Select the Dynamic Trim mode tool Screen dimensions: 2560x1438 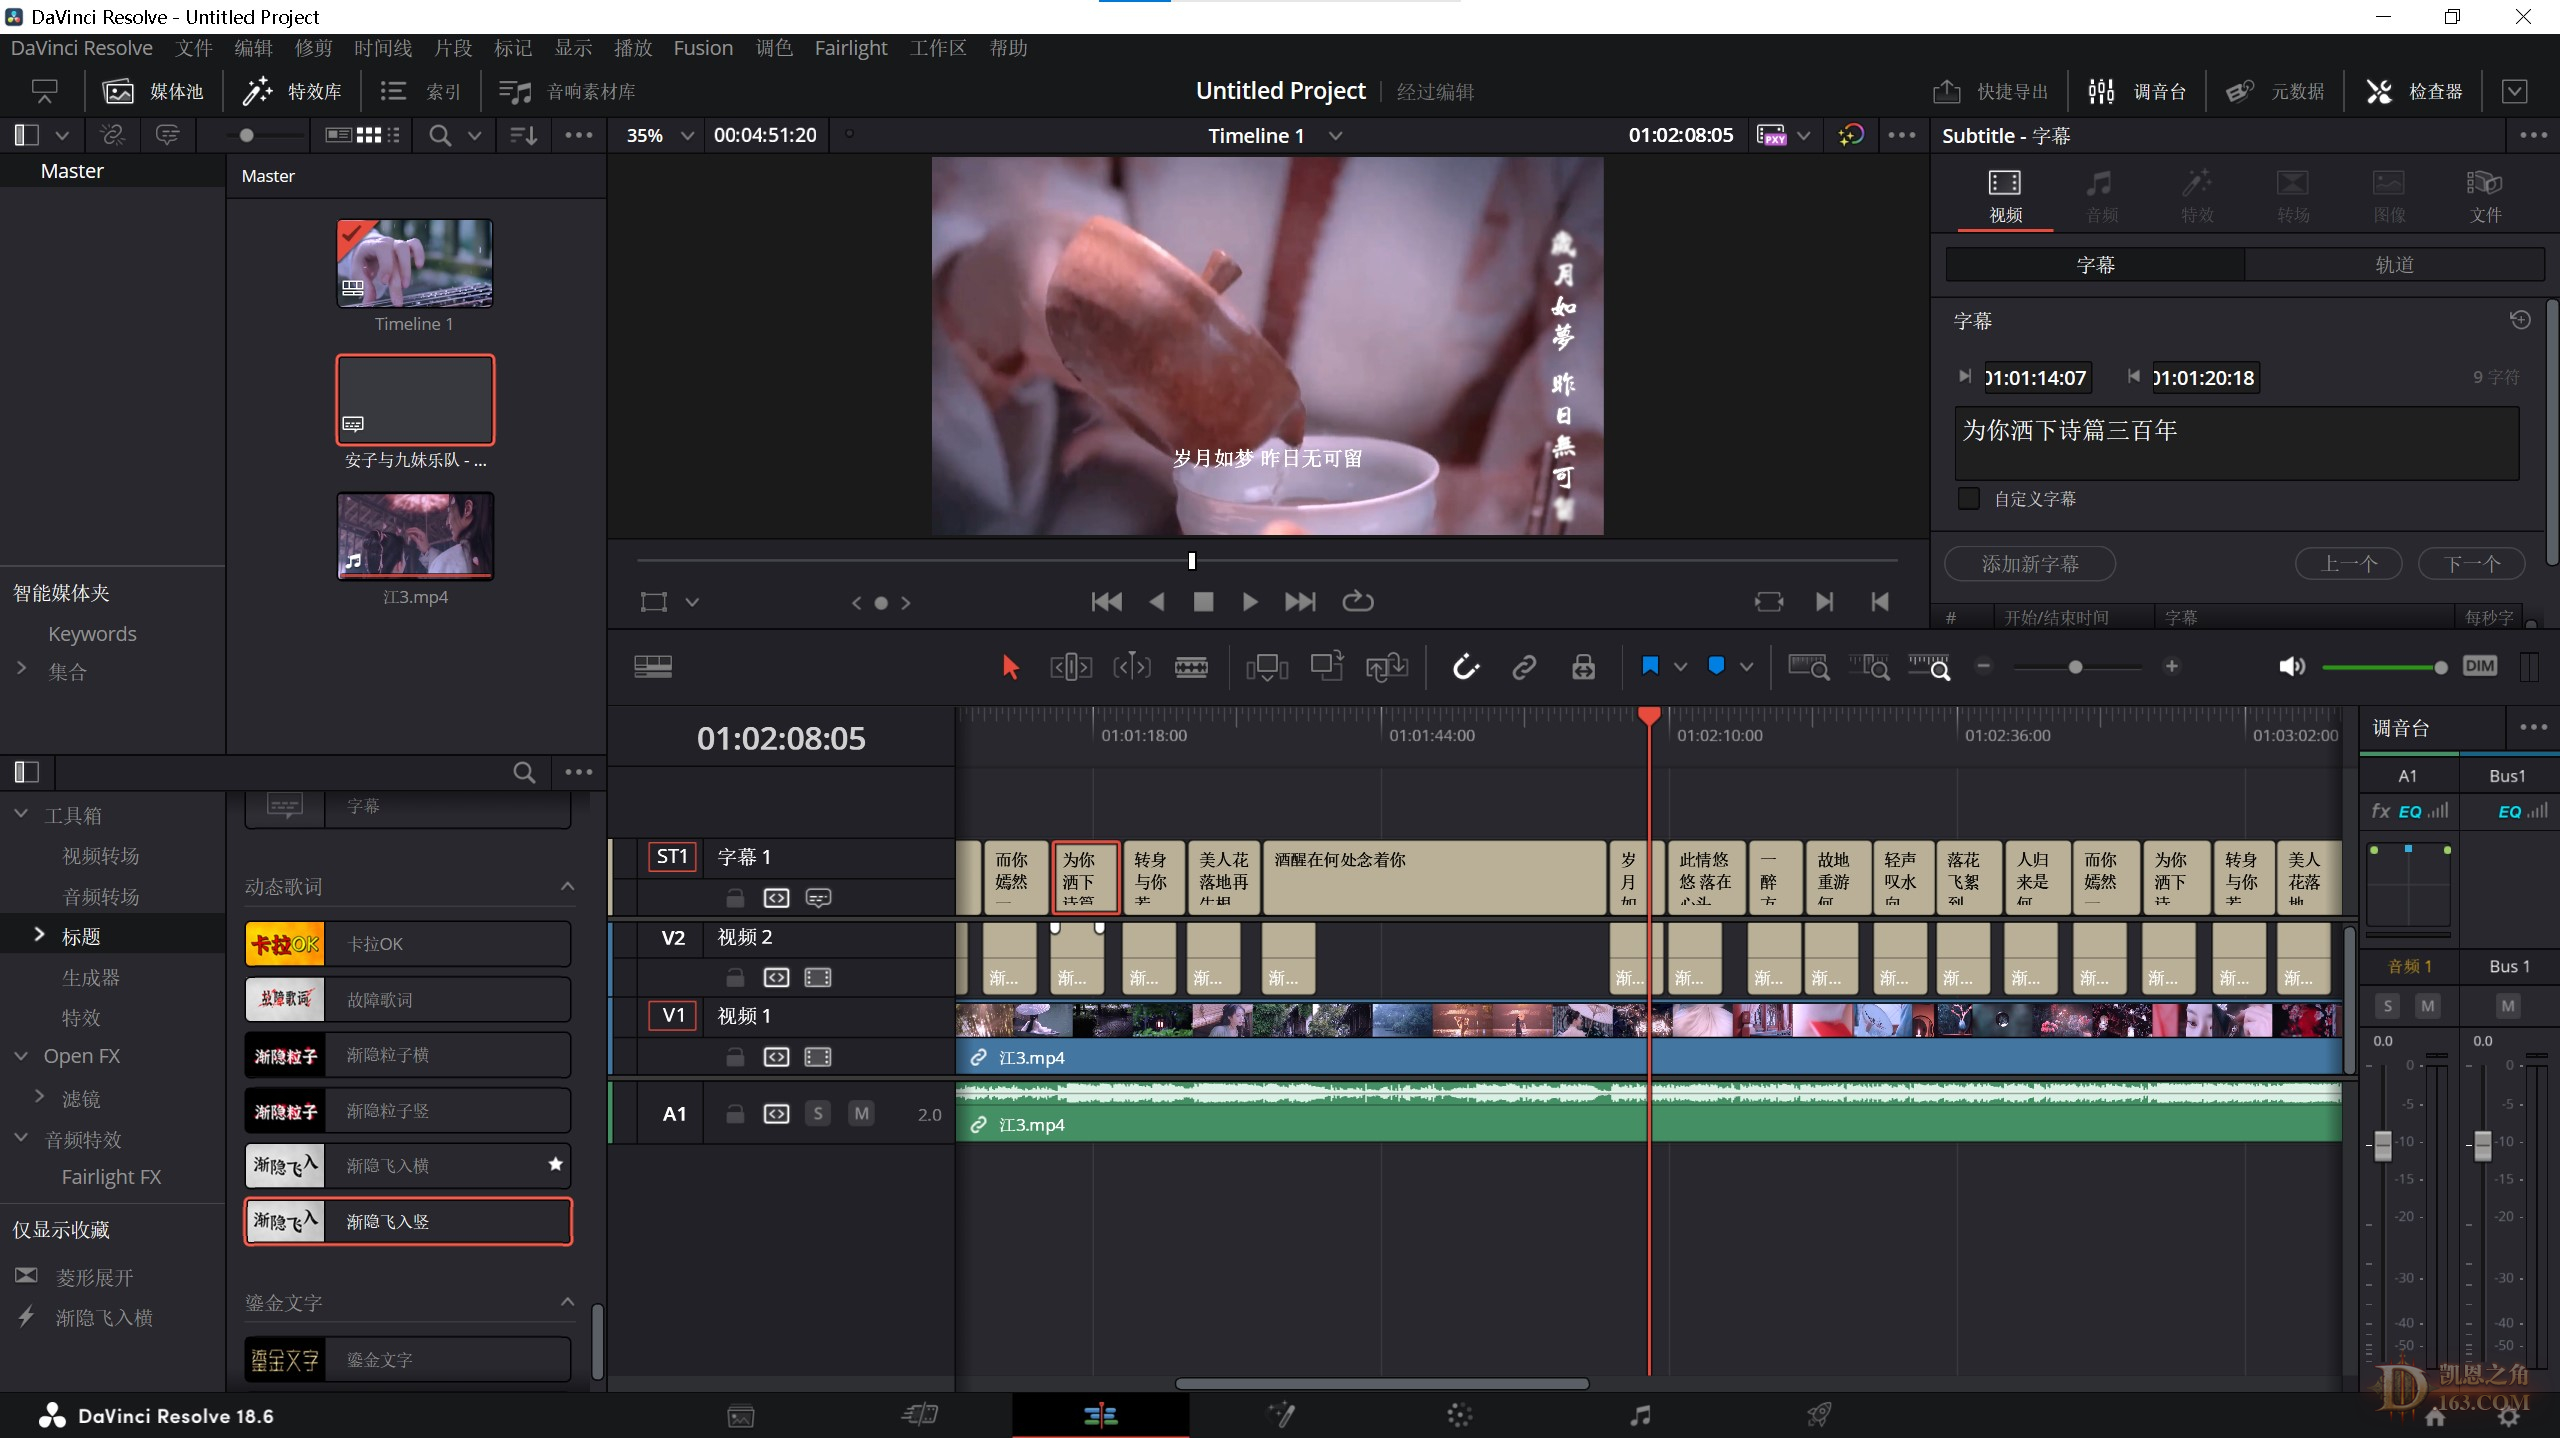click(x=1131, y=667)
